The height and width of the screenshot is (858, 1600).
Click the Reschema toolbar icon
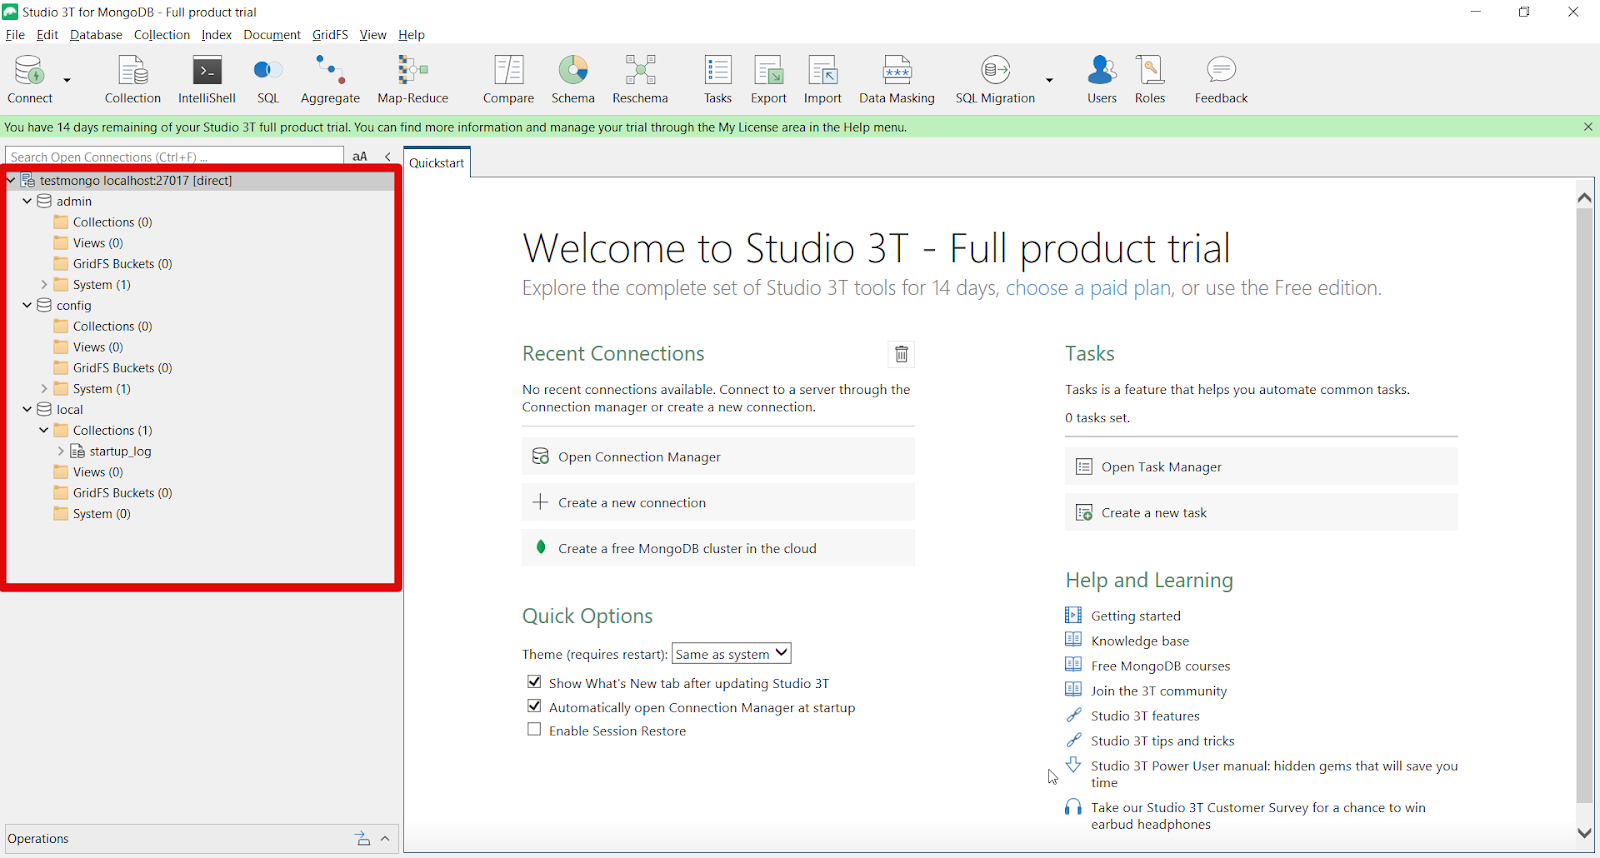pos(640,79)
